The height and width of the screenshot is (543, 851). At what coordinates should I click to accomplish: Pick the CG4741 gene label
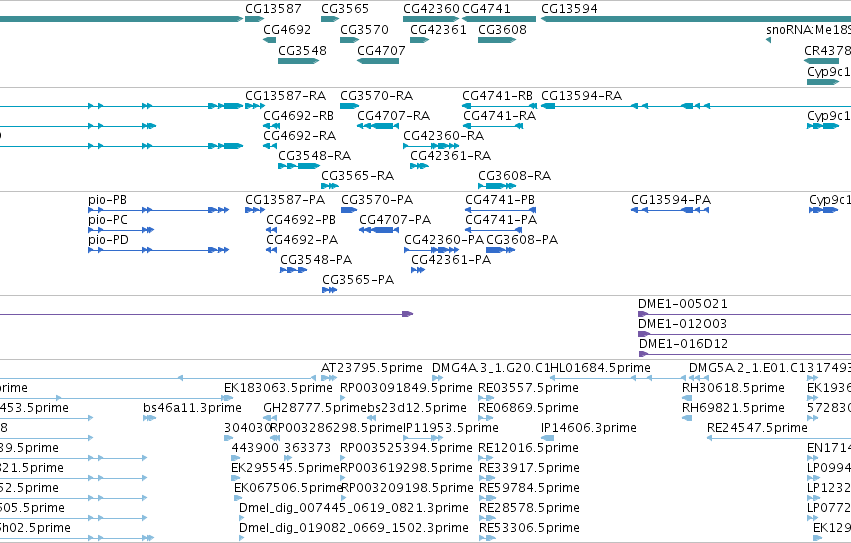[486, 9]
